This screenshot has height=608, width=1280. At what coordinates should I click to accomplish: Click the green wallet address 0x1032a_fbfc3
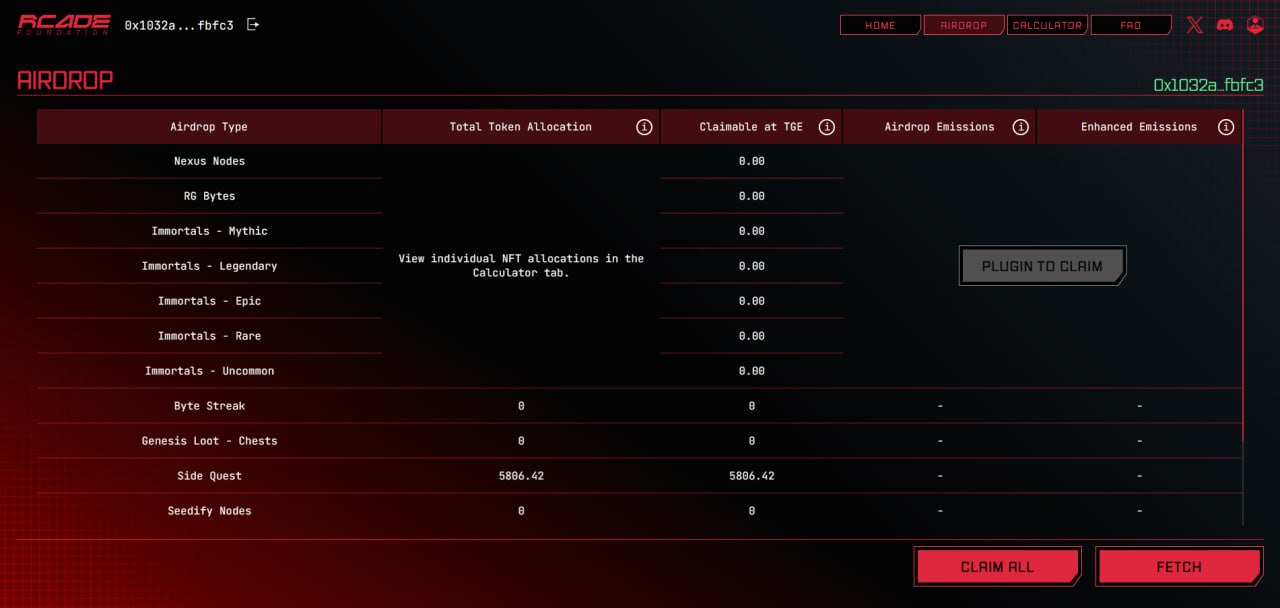pyautogui.click(x=1209, y=85)
